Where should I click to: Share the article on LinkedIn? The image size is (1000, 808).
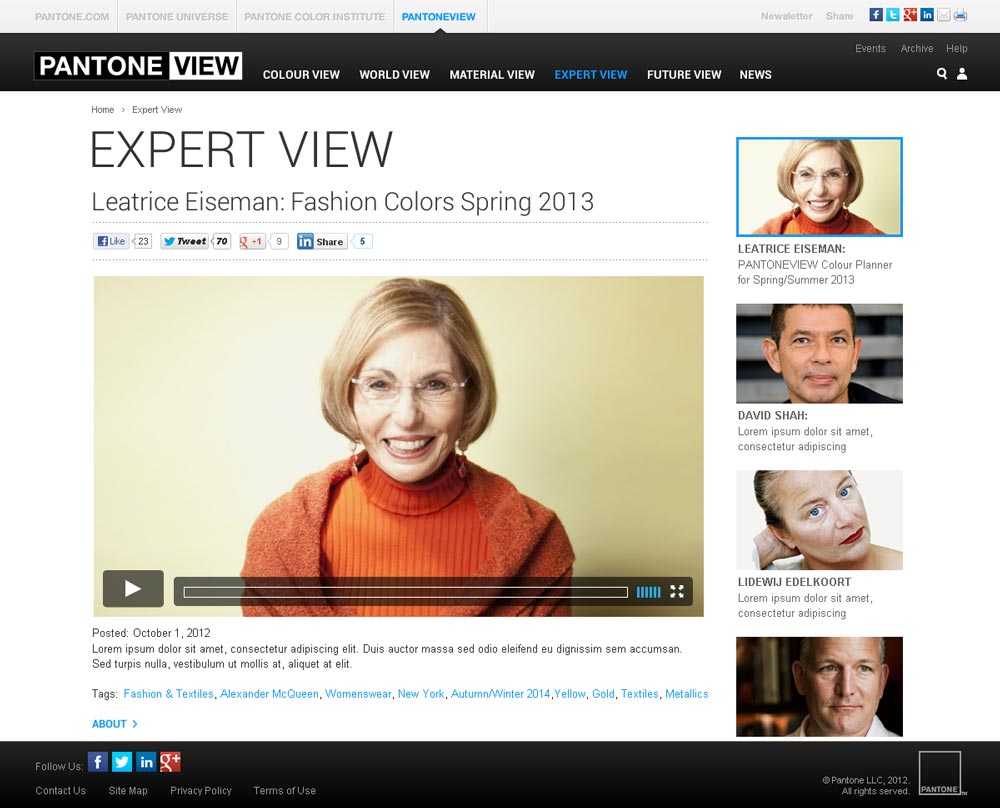321,241
